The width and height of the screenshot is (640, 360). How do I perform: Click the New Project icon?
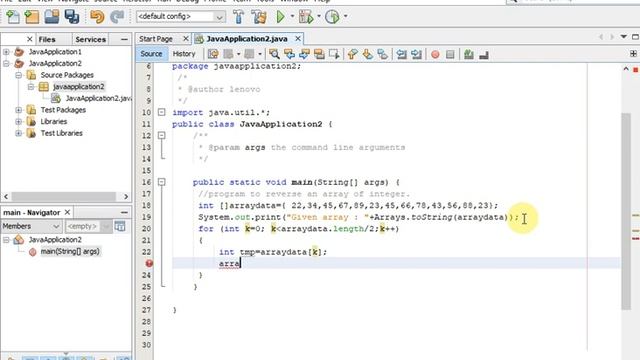[x=32, y=17]
